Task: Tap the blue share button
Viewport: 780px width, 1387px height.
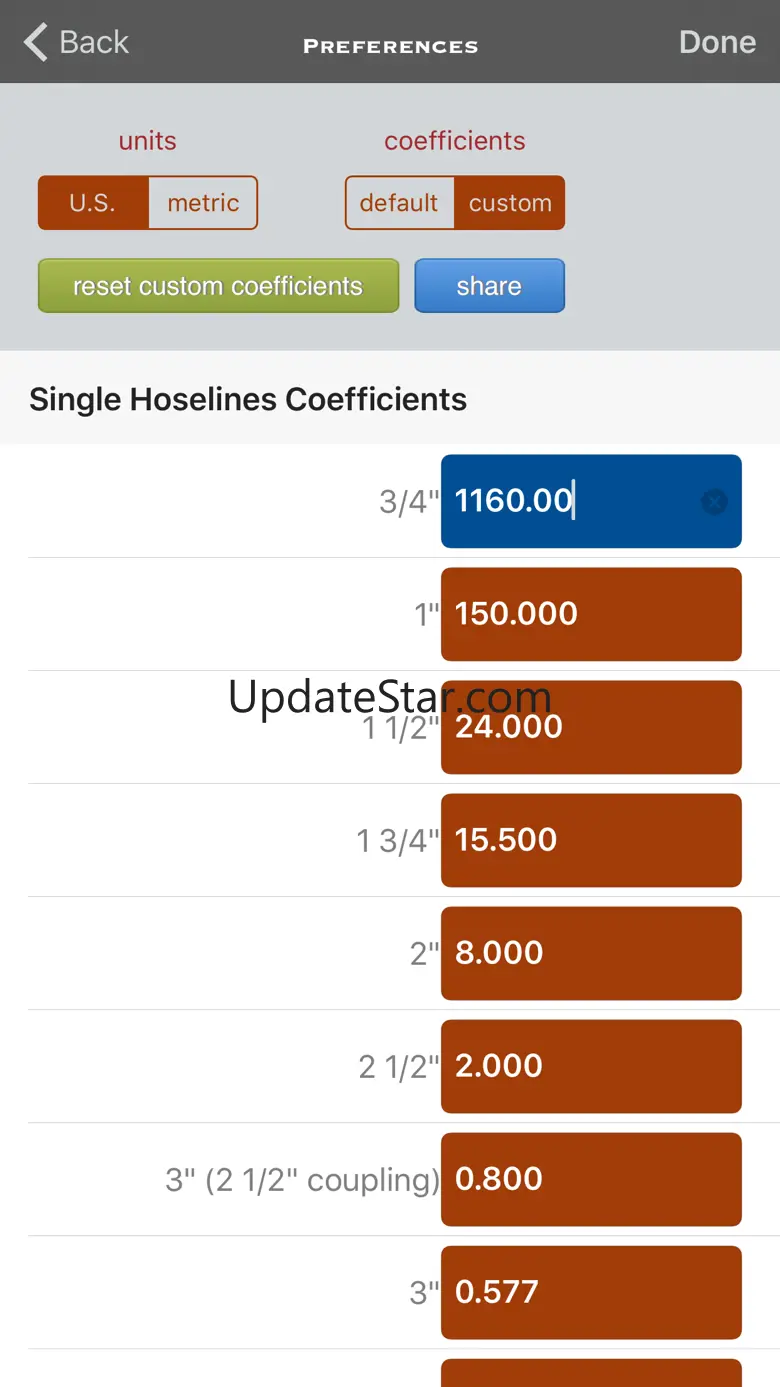Action: tap(489, 286)
